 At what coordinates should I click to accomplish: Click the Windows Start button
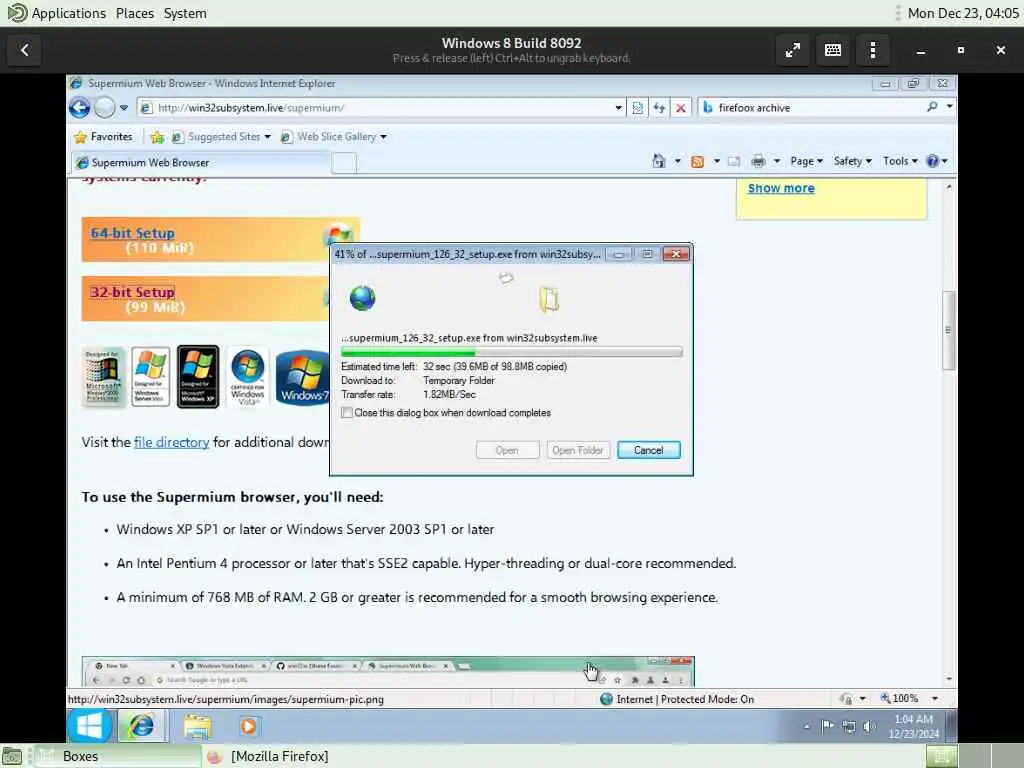89,726
